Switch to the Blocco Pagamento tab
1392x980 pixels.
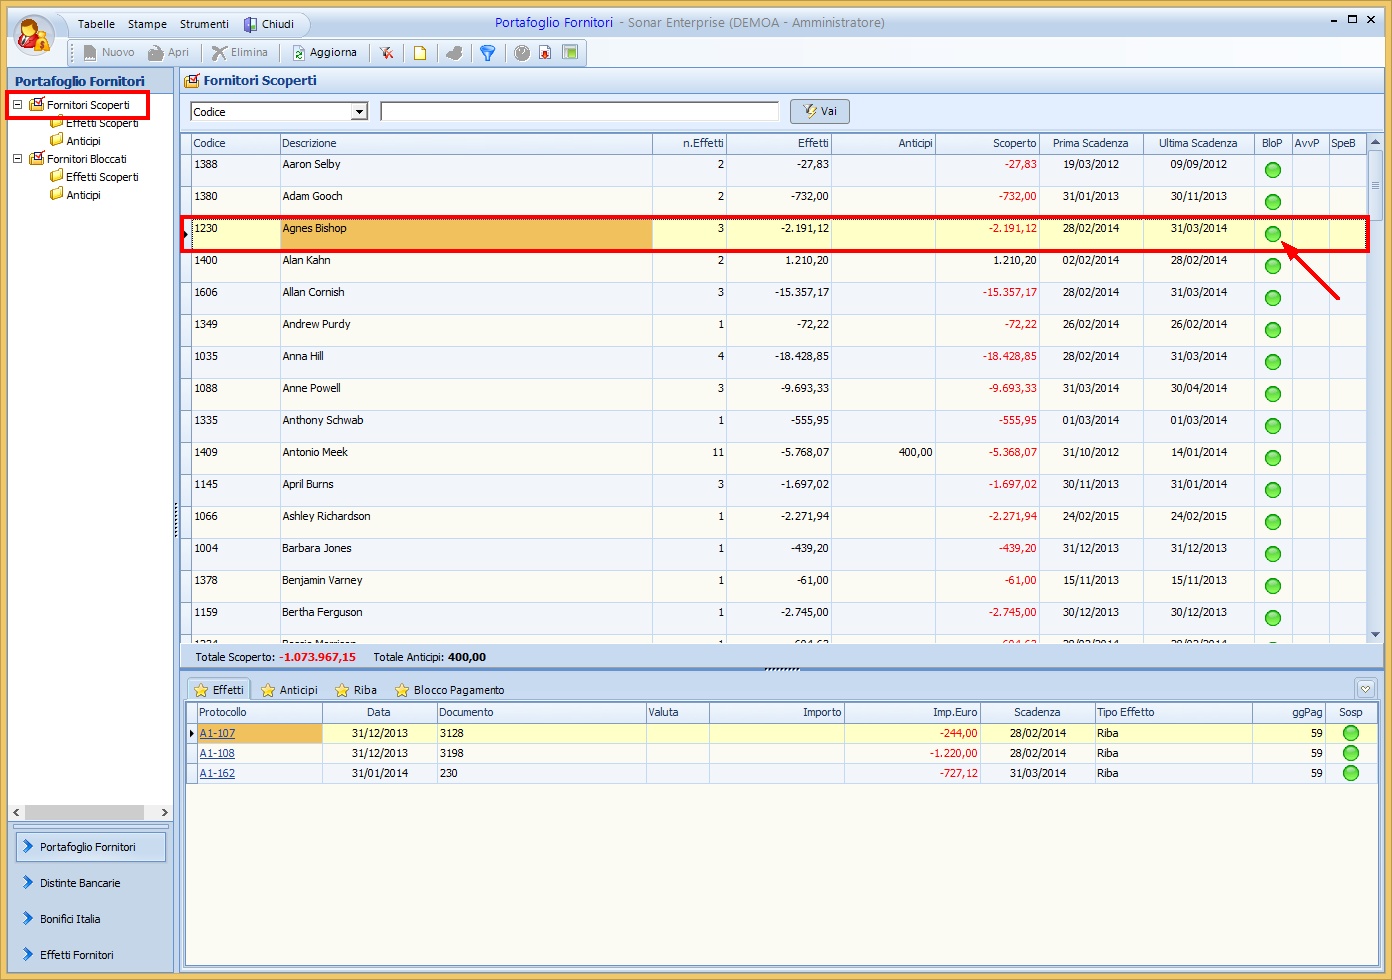(x=449, y=690)
